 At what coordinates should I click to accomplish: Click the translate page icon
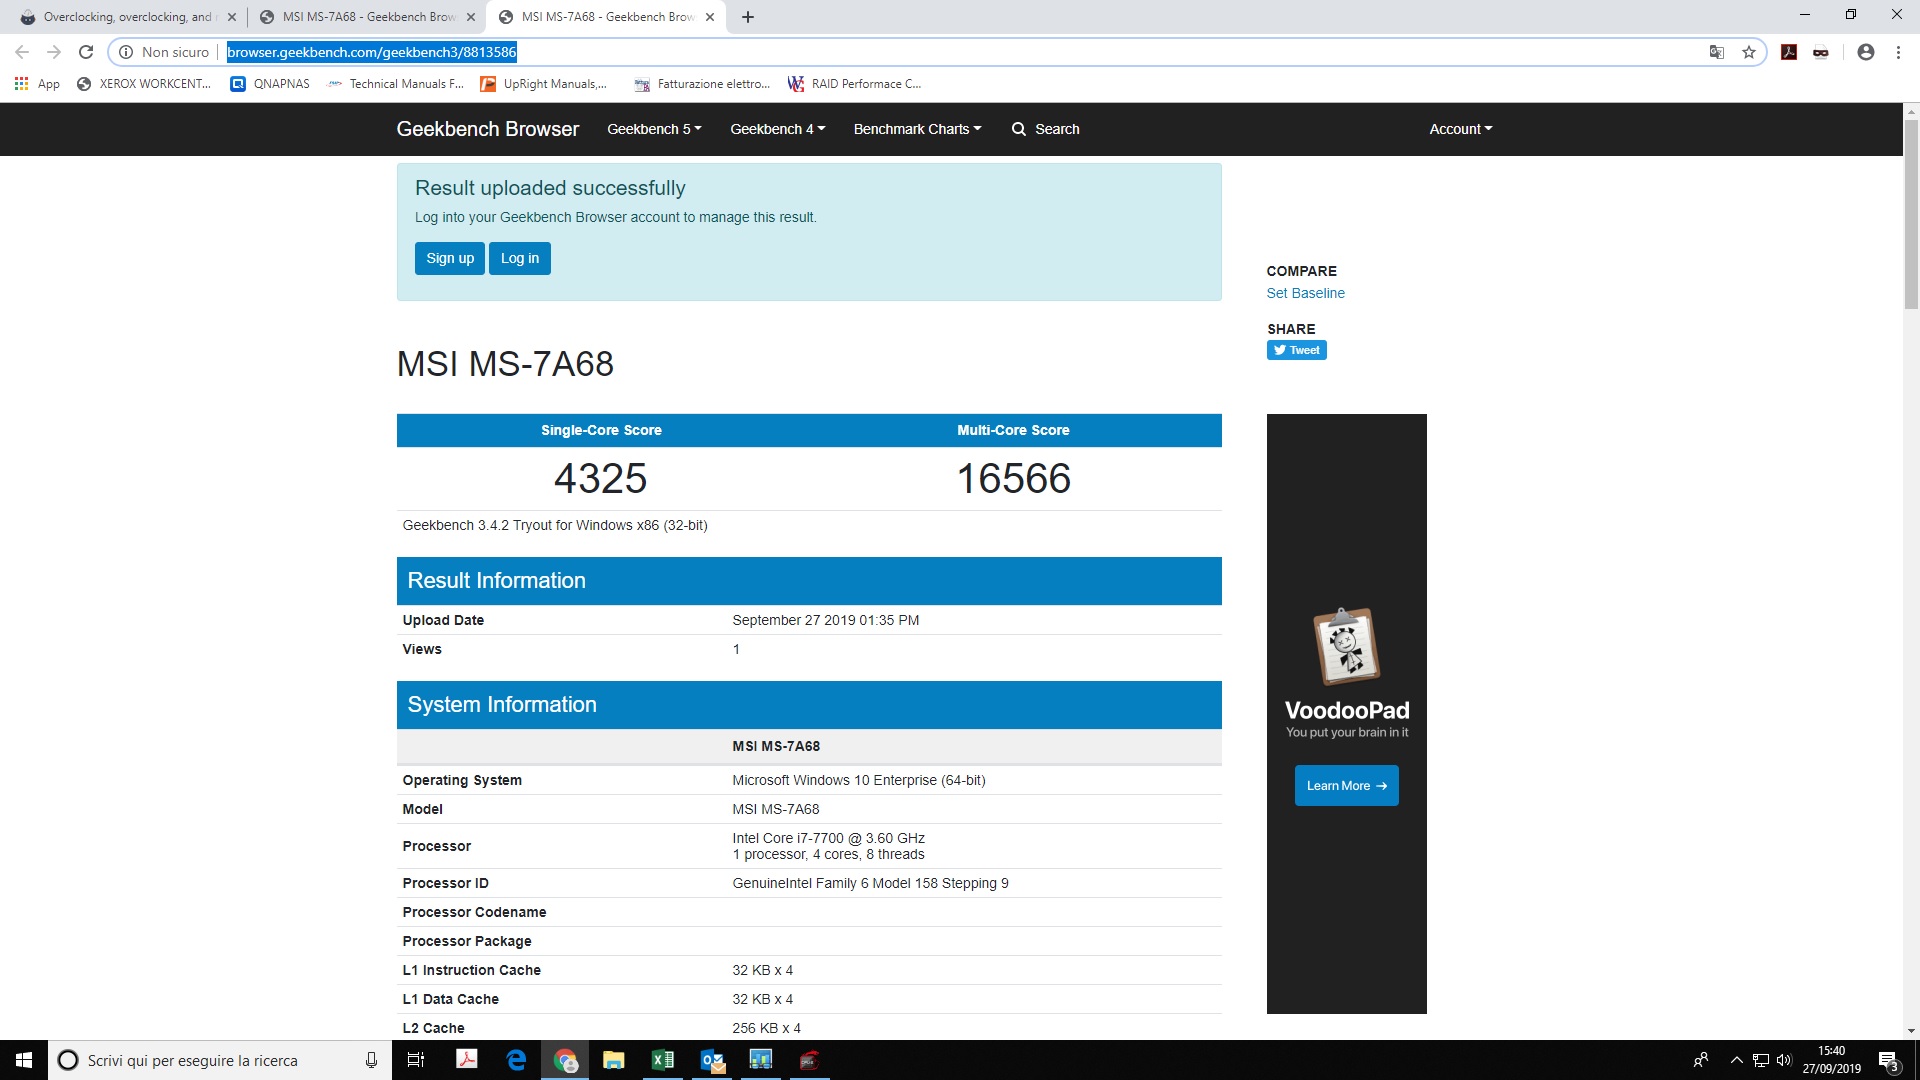pyautogui.click(x=1716, y=52)
